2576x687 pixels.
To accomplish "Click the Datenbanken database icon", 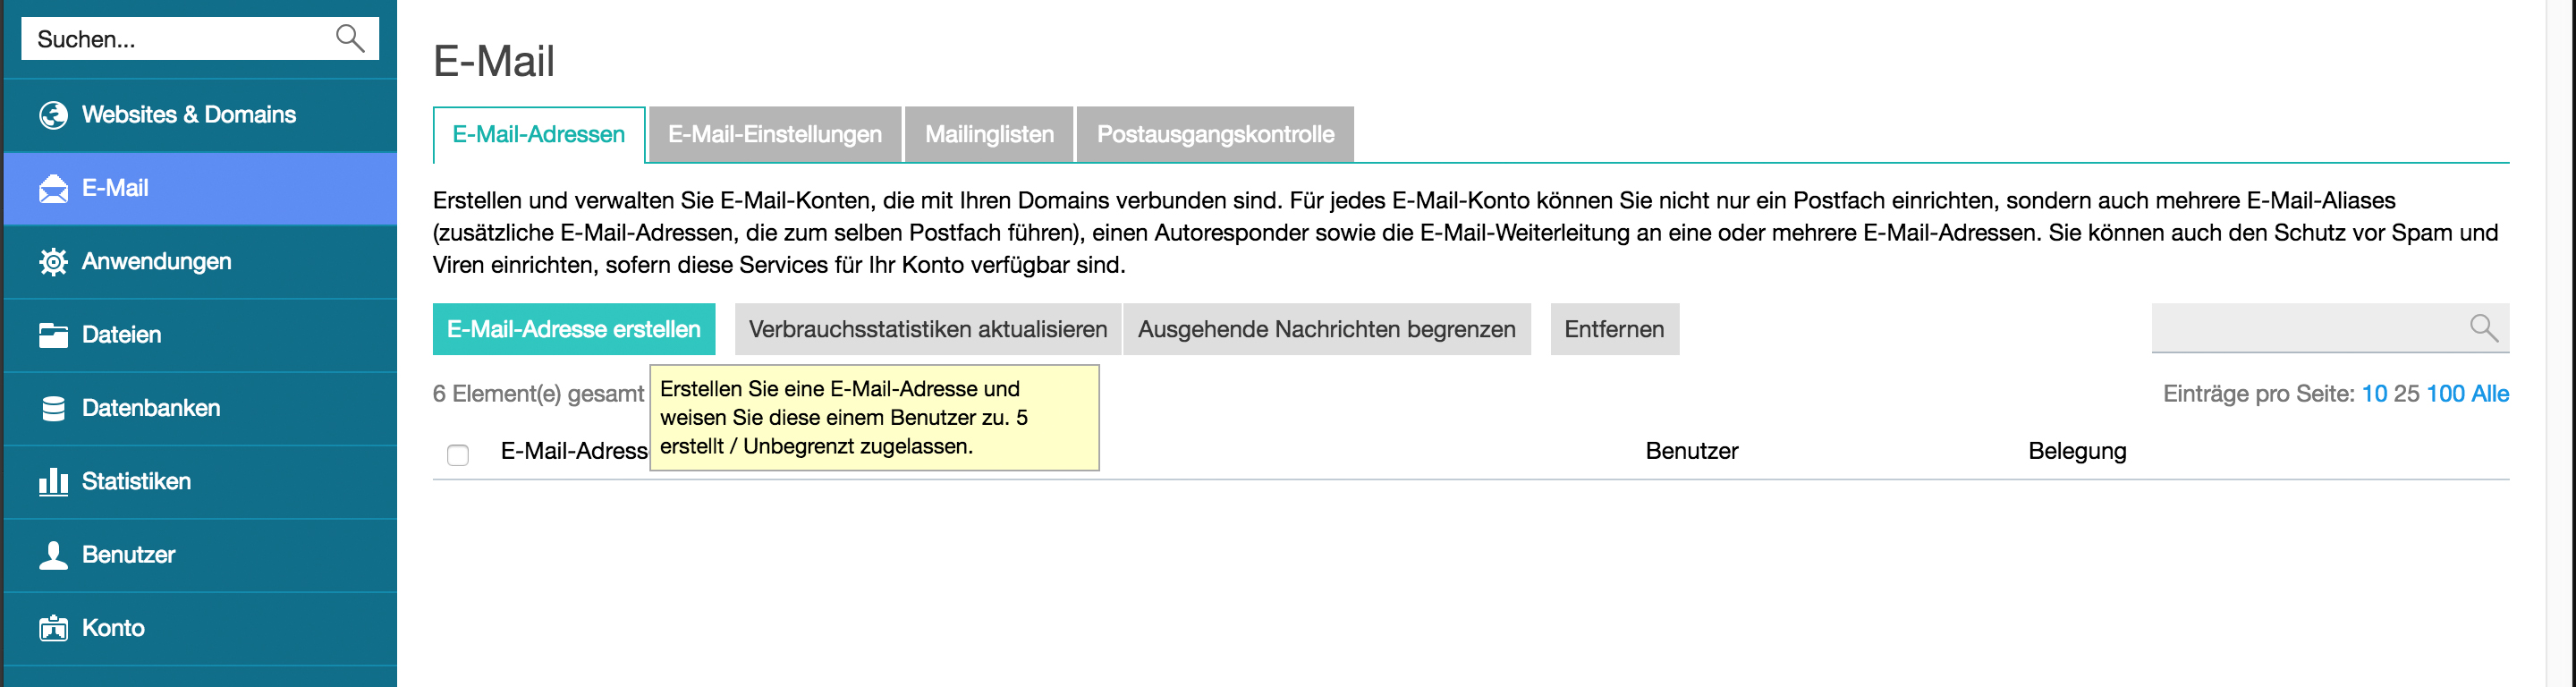I will tap(53, 408).
